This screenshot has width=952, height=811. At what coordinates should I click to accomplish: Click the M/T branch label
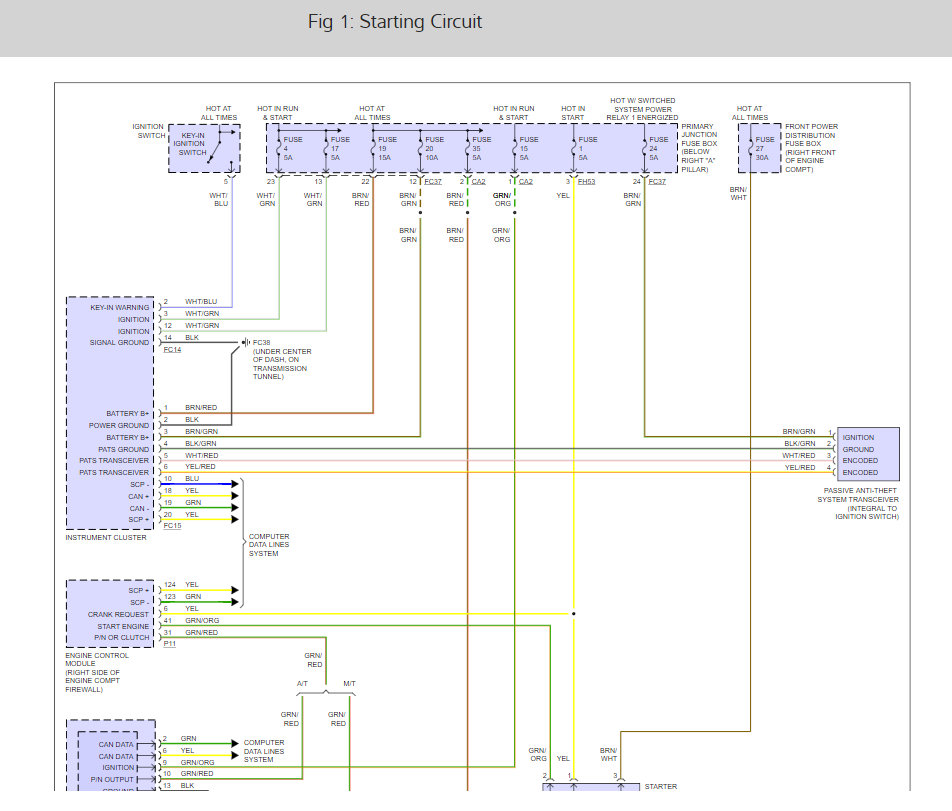click(x=349, y=684)
